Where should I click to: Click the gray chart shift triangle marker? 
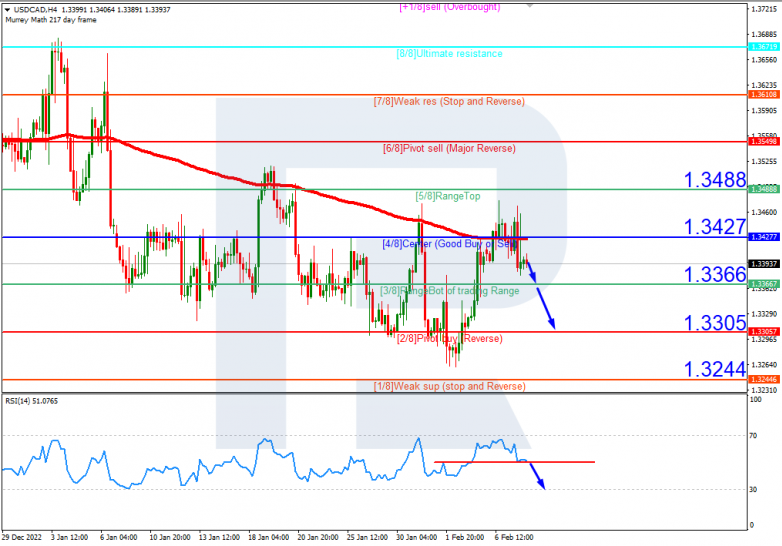529,5
